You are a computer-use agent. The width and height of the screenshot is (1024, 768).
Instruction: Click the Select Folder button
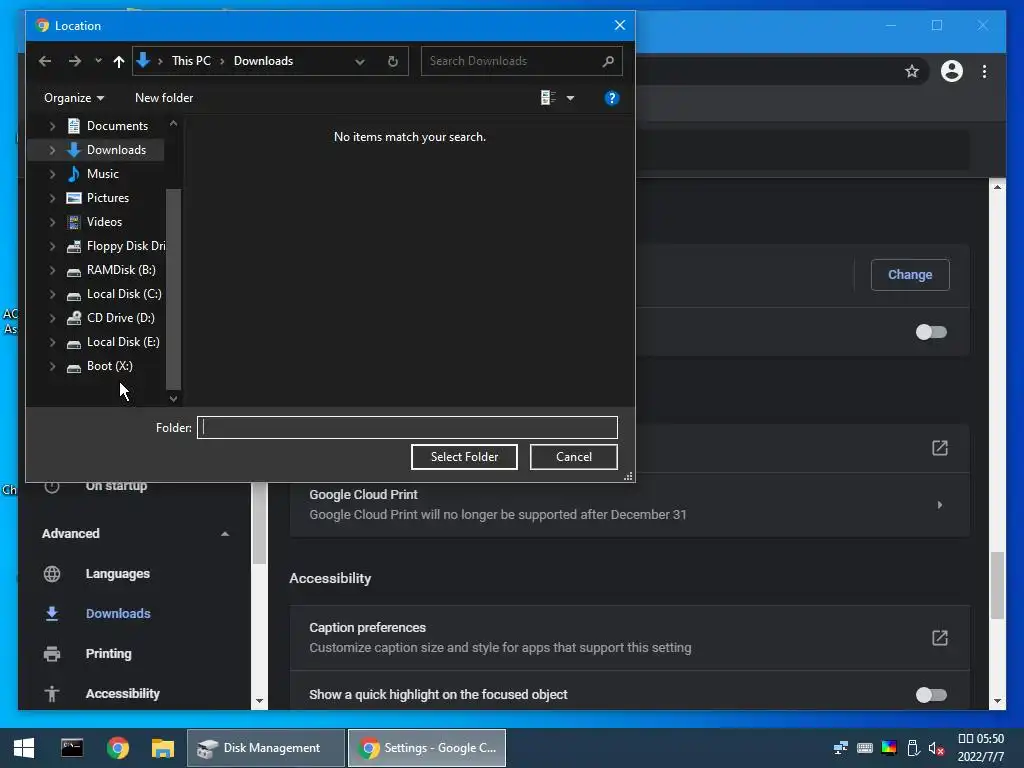[x=464, y=457]
